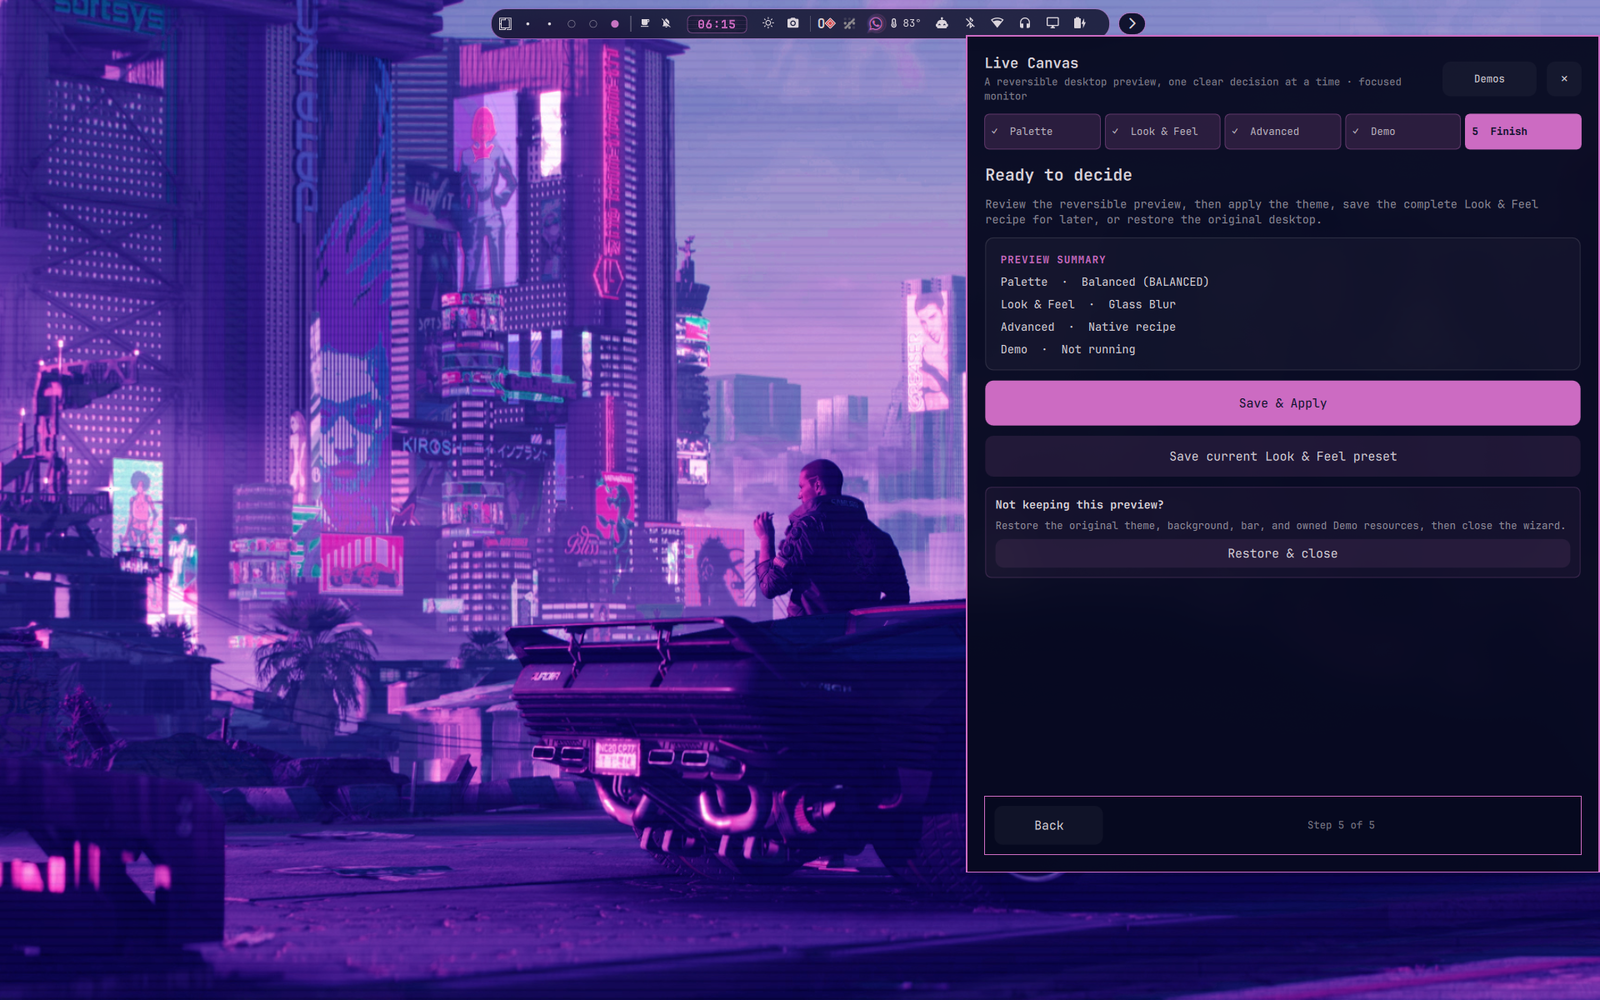This screenshot has width=1600, height=1000.
Task: Click the 'Balanced (BALANCED)' palette summary value
Action: click(x=1145, y=282)
